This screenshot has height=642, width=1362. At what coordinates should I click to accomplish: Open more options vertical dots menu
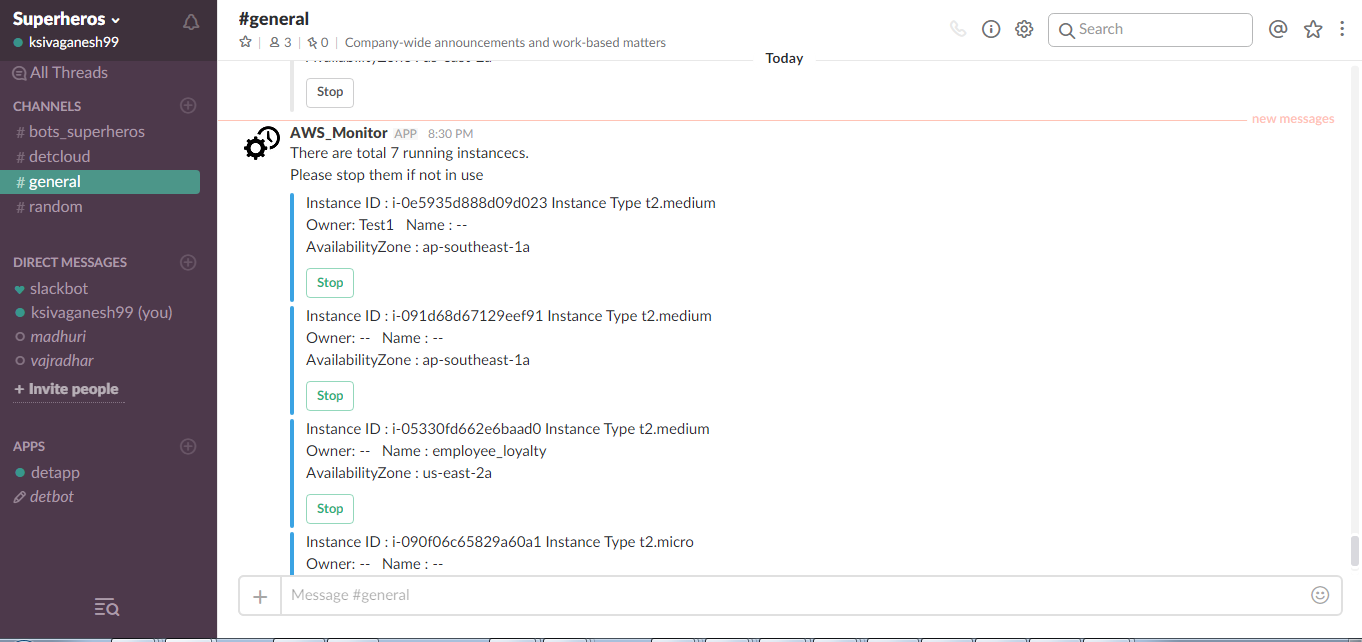pos(1342,29)
